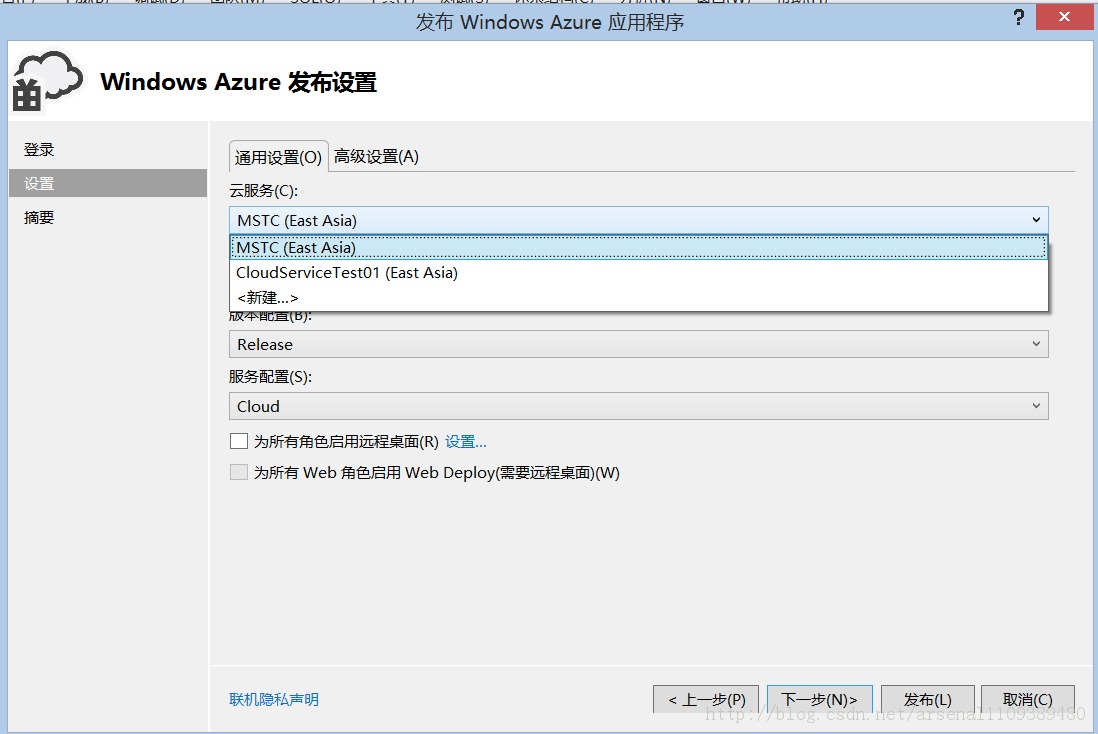Screen dimensions: 1098x734
Task: Open the cloud service MSTC combo box
Action: 639,220
